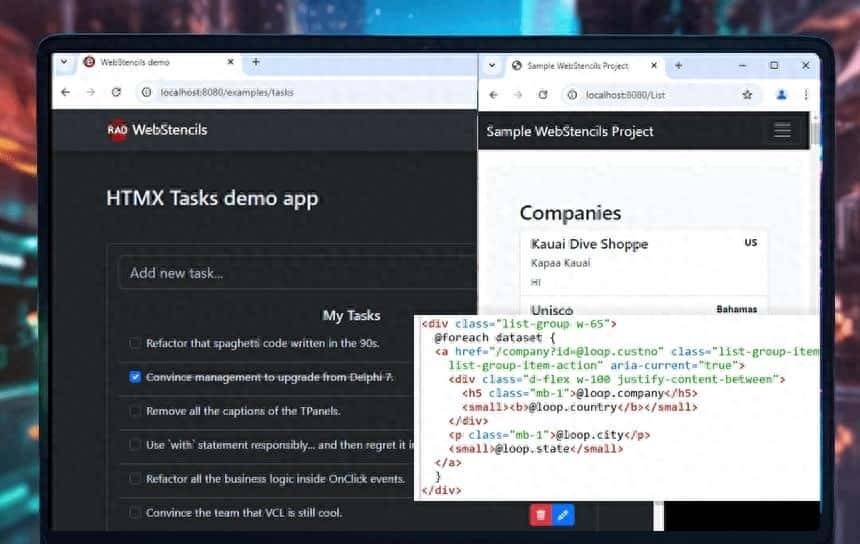Check the Use 'with' statement responsibly task
The height and width of the screenshot is (544, 860).
(134, 445)
